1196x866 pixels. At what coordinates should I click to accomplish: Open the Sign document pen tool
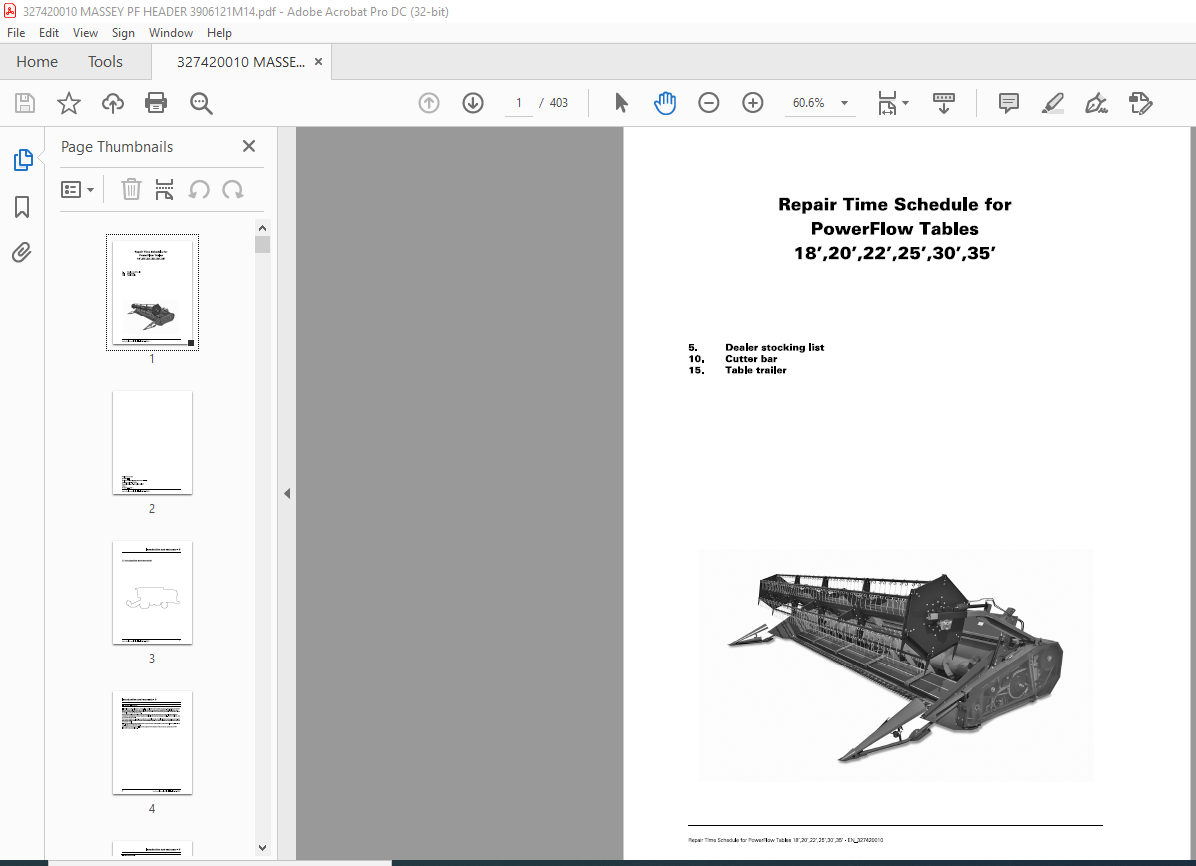(1096, 103)
